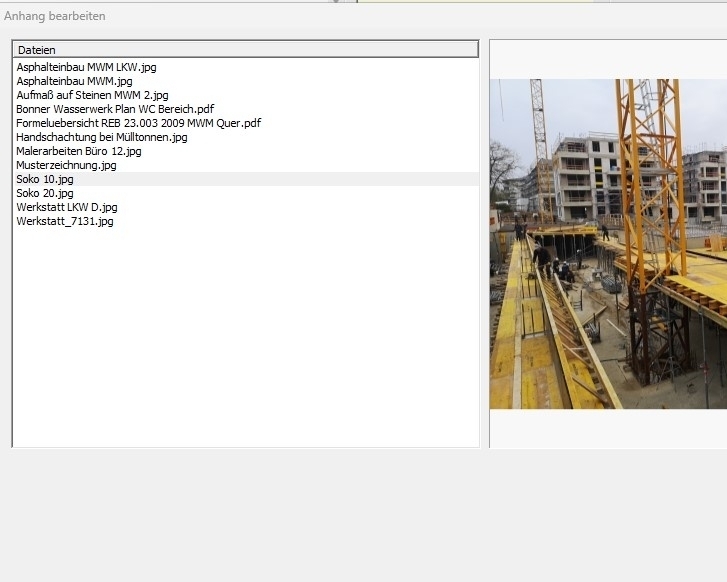Choose Aufmaß auf Steinen MWM 2.jpg
This screenshot has height=582, width=727.
(x=92, y=95)
